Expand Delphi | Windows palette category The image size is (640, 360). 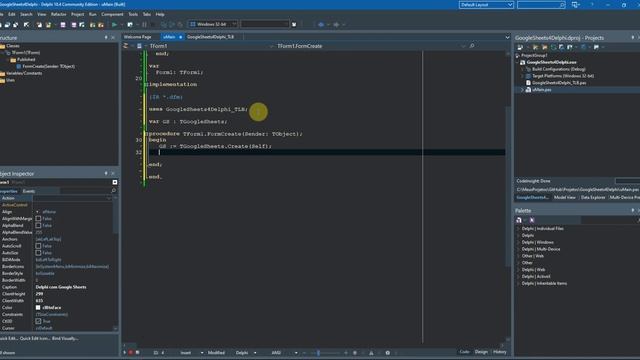pyautogui.click(x=518, y=242)
